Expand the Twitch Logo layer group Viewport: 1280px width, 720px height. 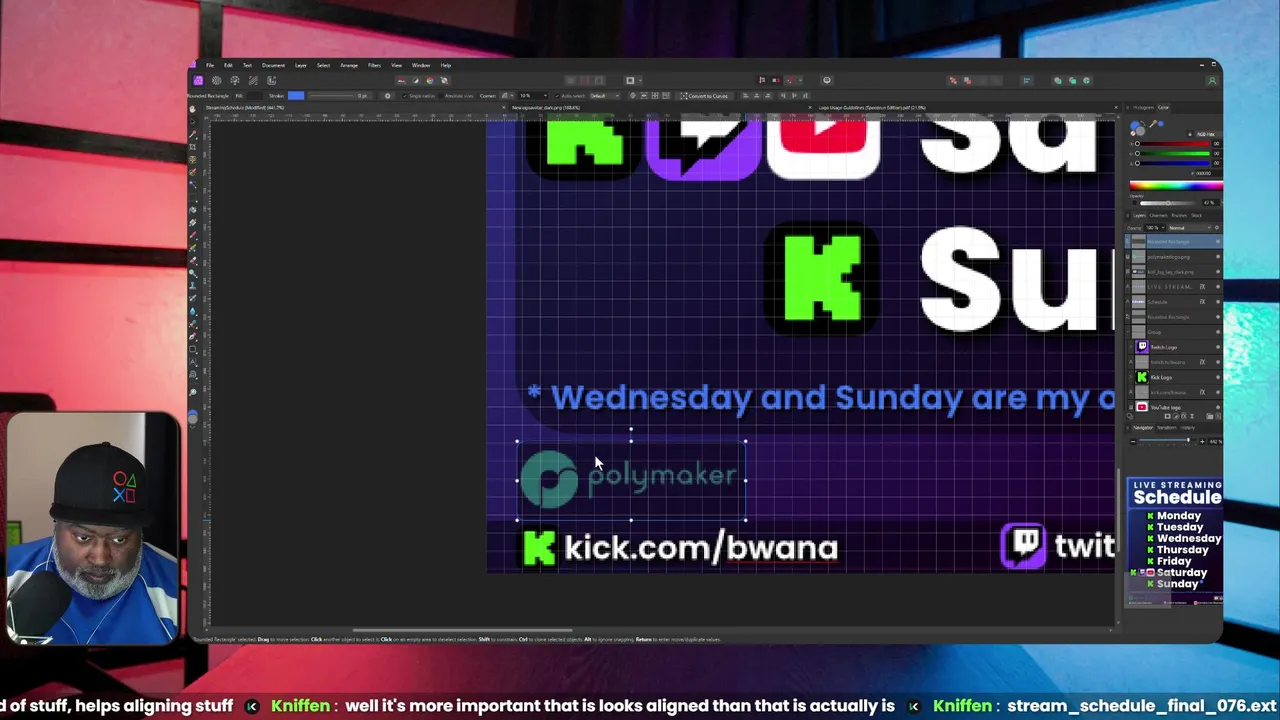1130,347
